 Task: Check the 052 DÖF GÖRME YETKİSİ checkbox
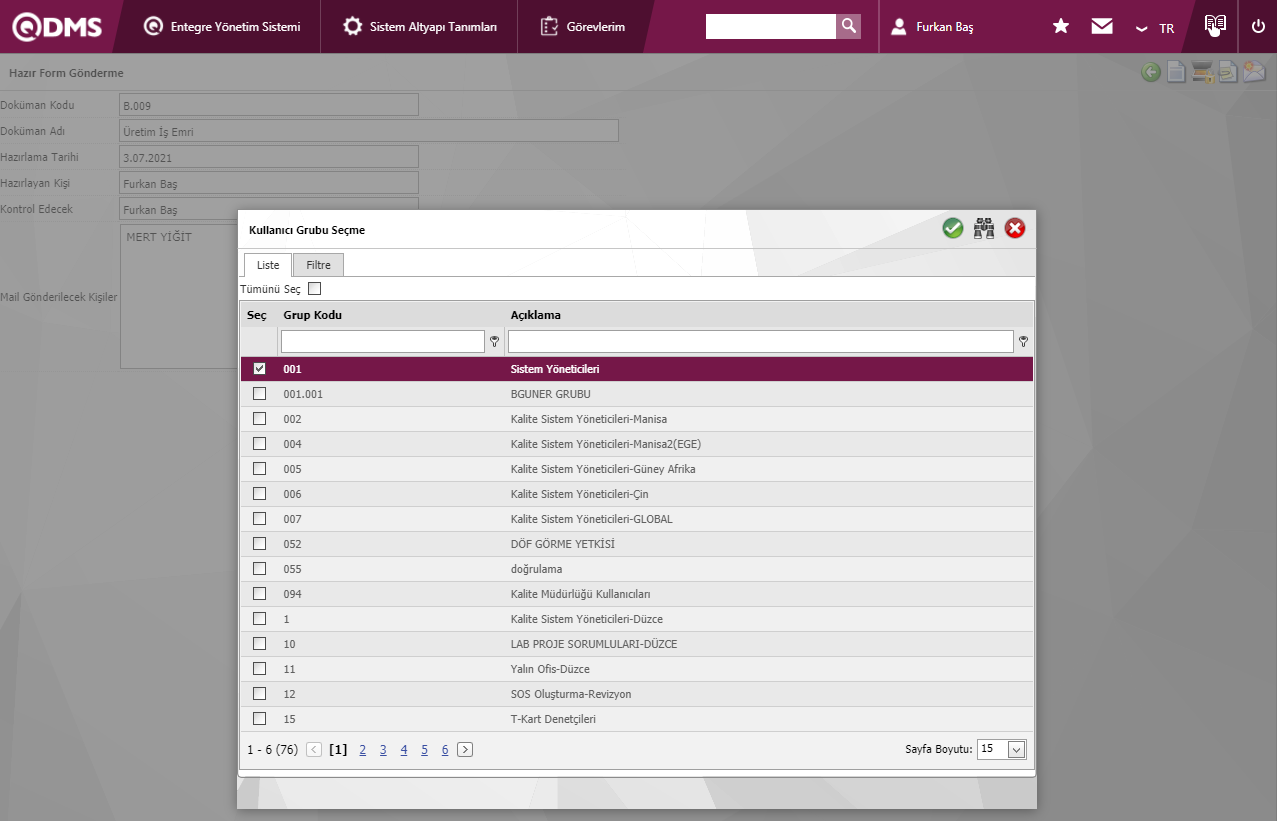260,544
